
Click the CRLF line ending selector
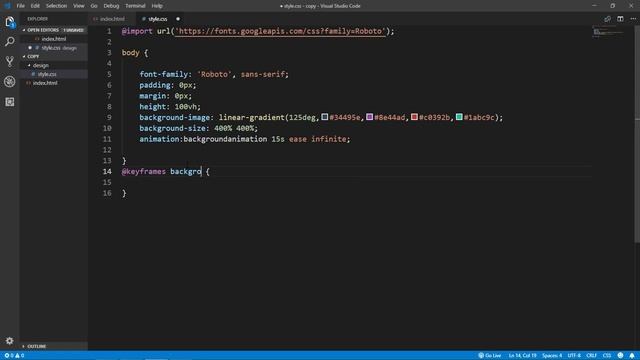[x=591, y=356]
